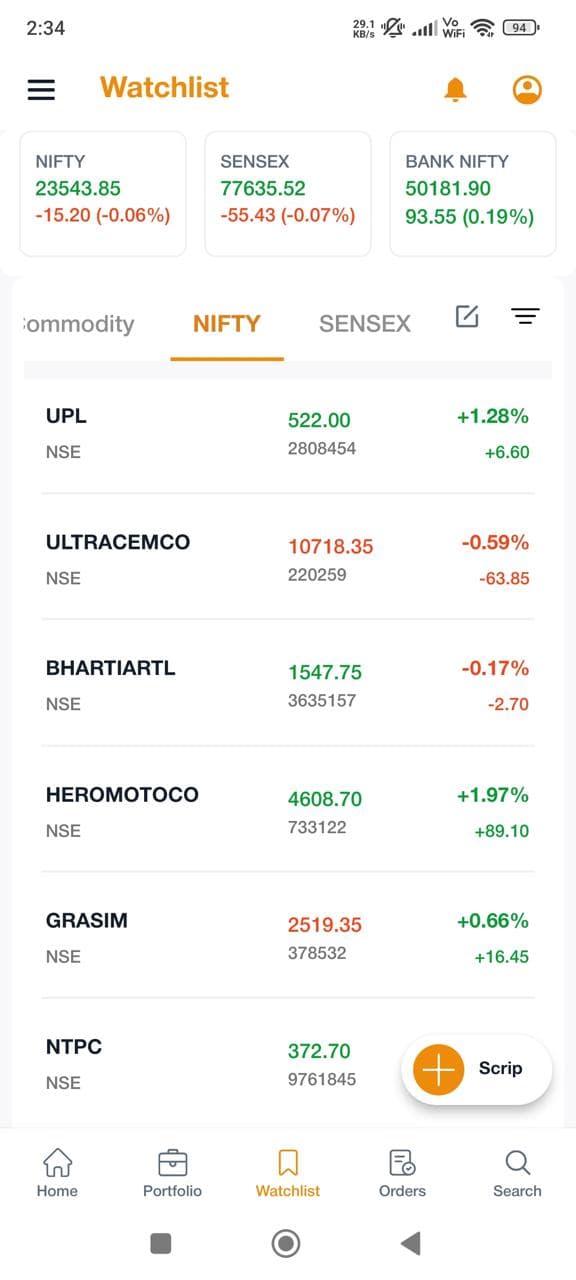Tap the Add Scrip button

point(476,1069)
